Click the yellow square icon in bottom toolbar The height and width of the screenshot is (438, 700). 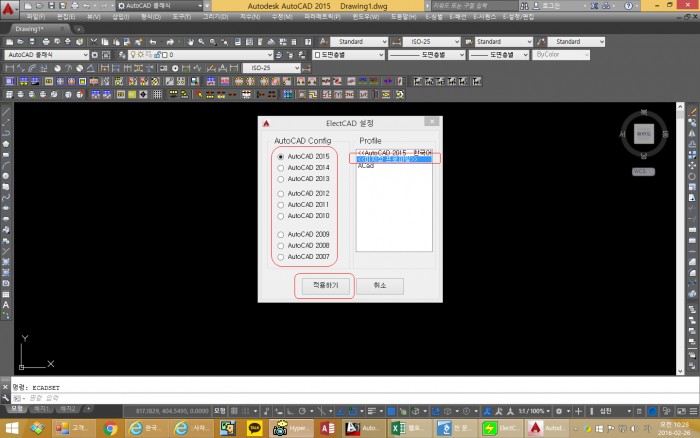click(x=132, y=95)
